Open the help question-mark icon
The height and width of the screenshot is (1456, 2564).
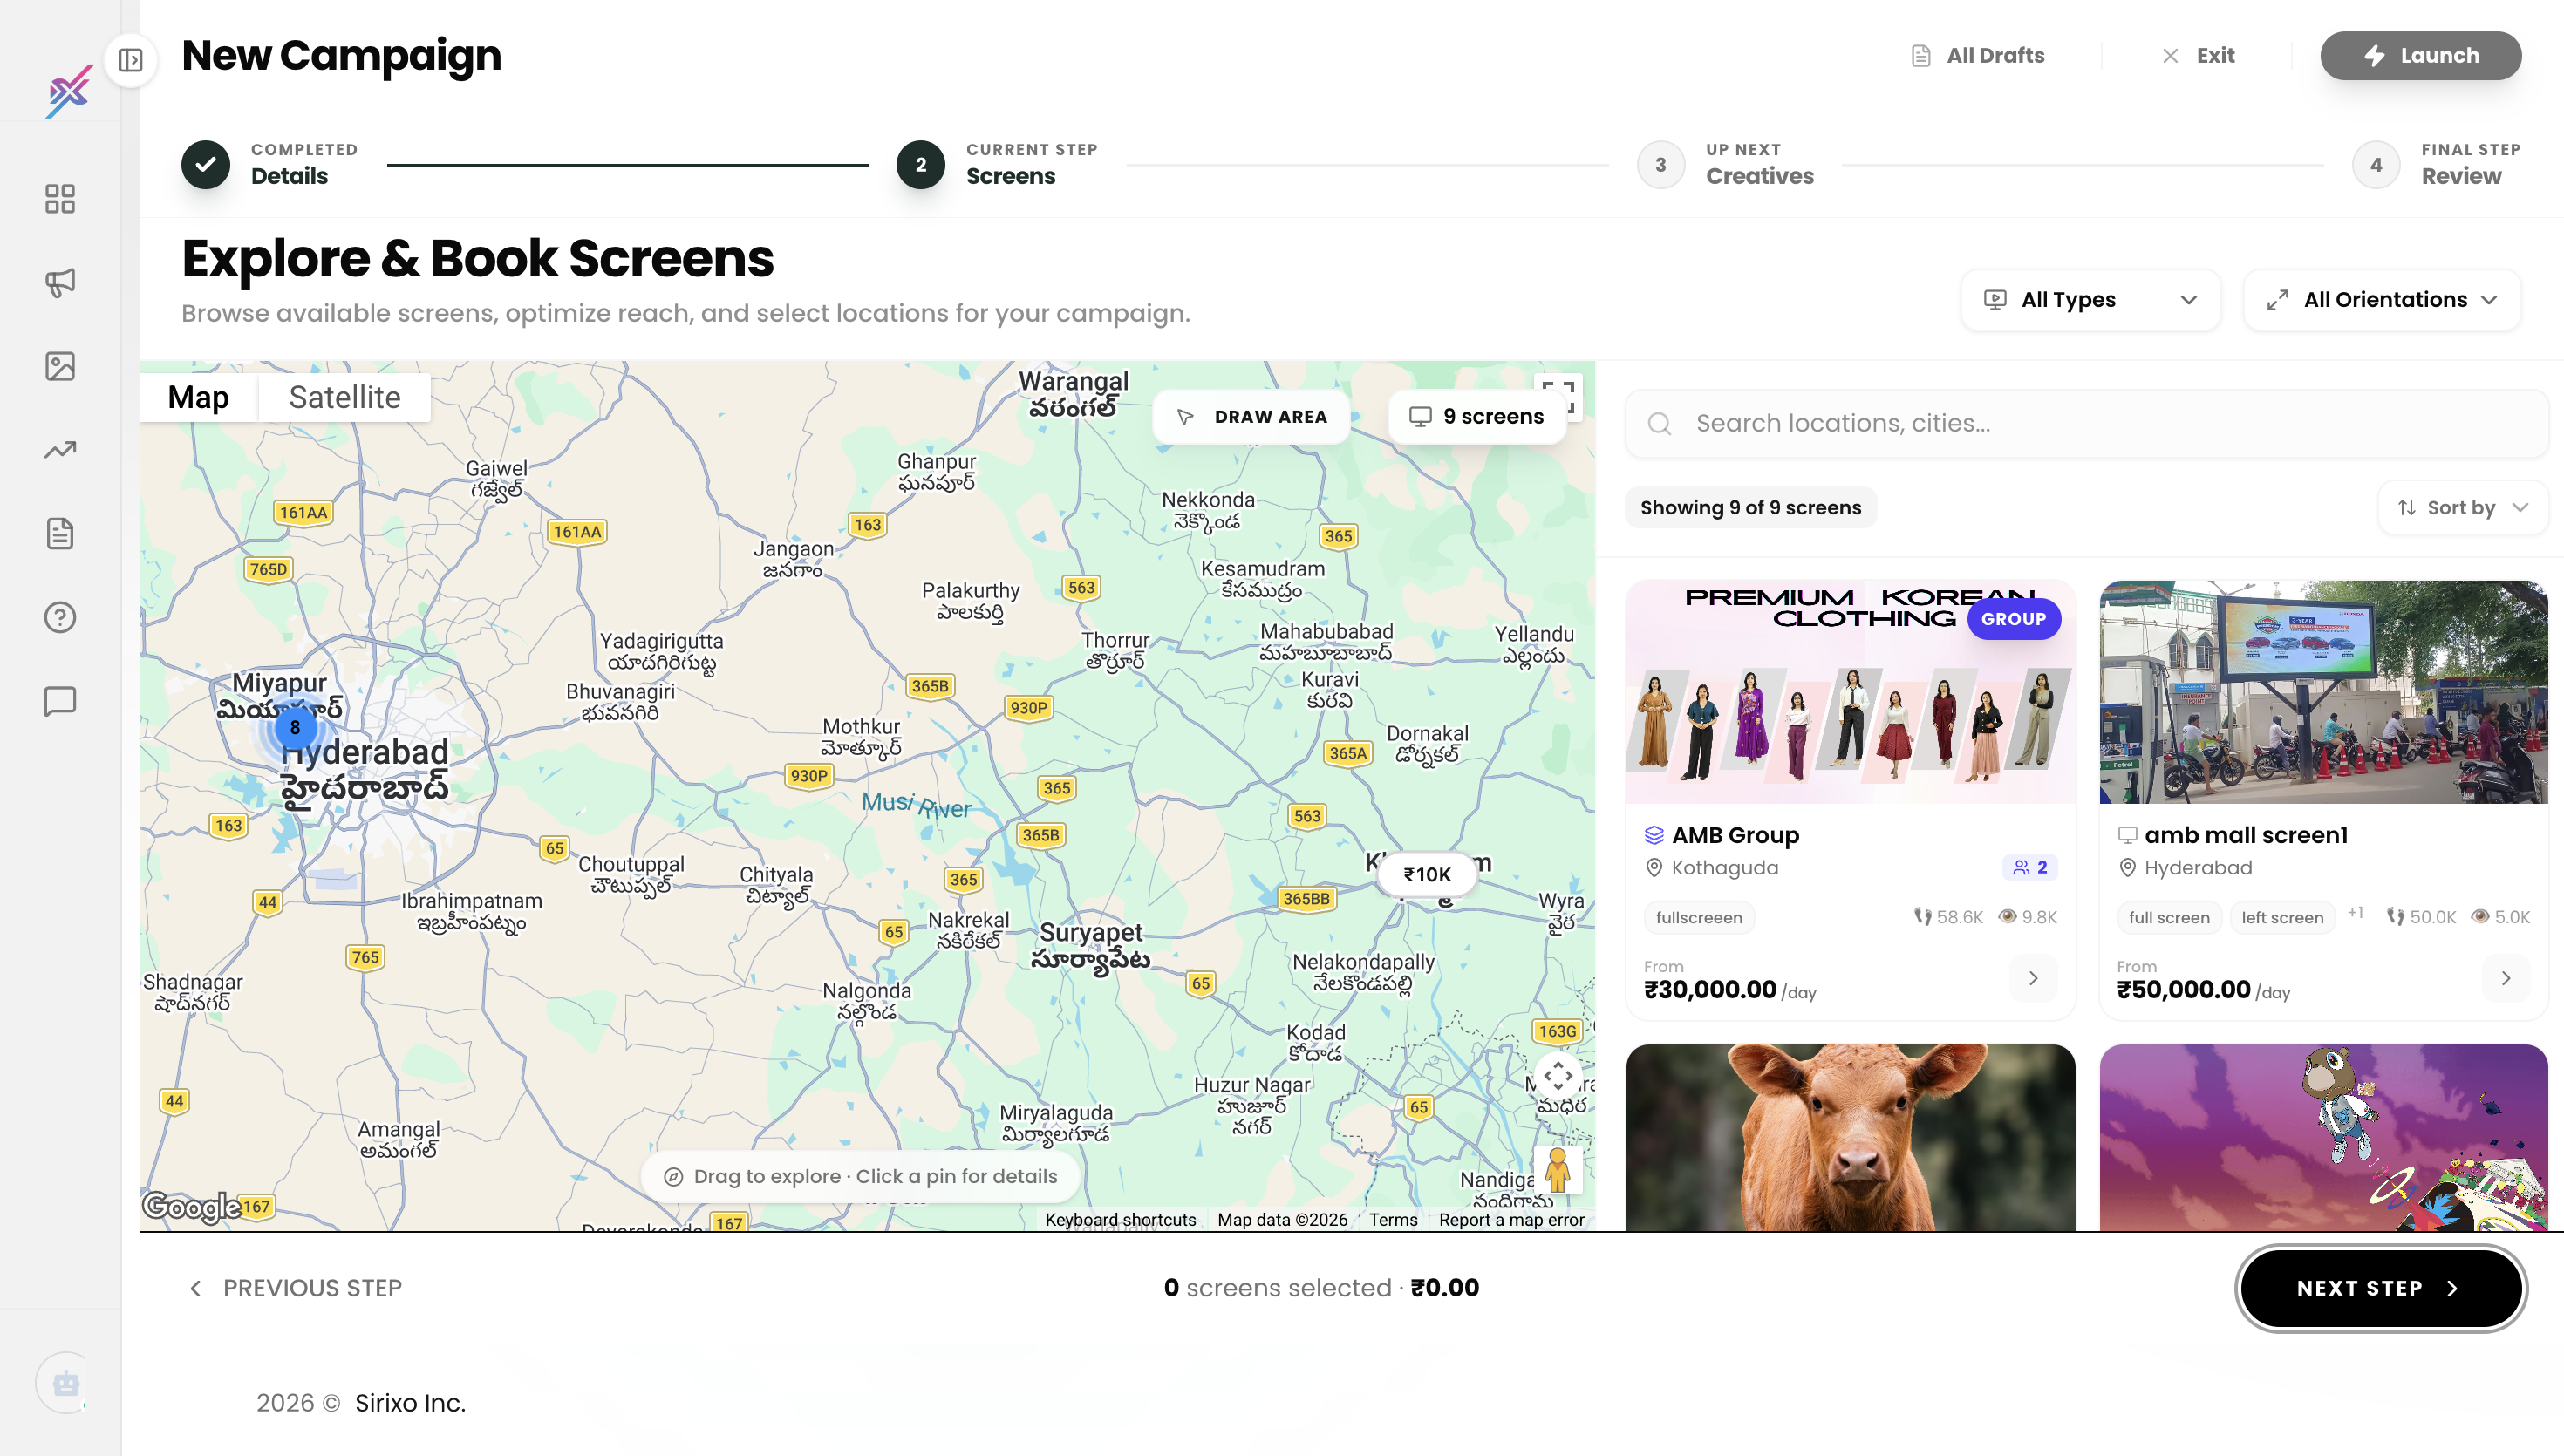coord(60,617)
